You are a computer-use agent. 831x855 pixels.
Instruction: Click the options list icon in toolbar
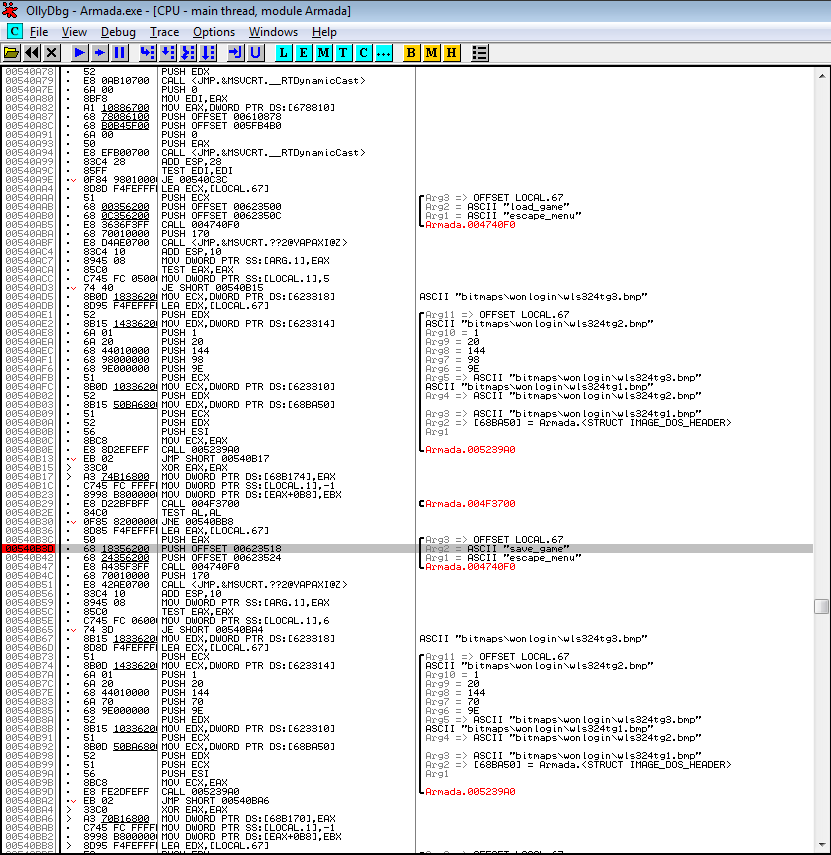tap(479, 53)
